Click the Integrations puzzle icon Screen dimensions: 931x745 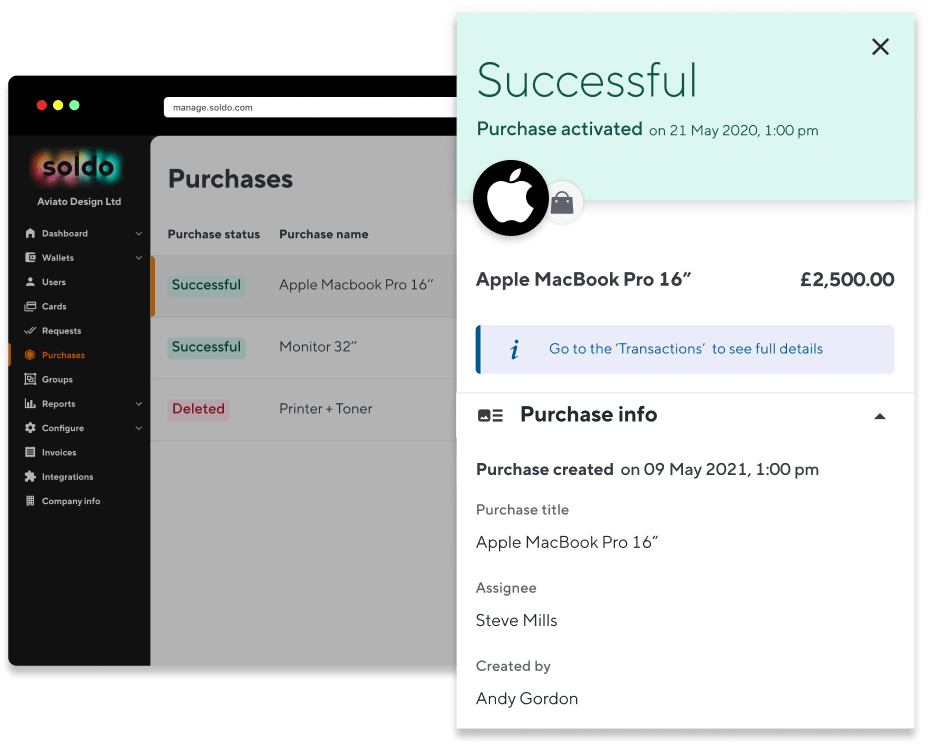coord(30,477)
